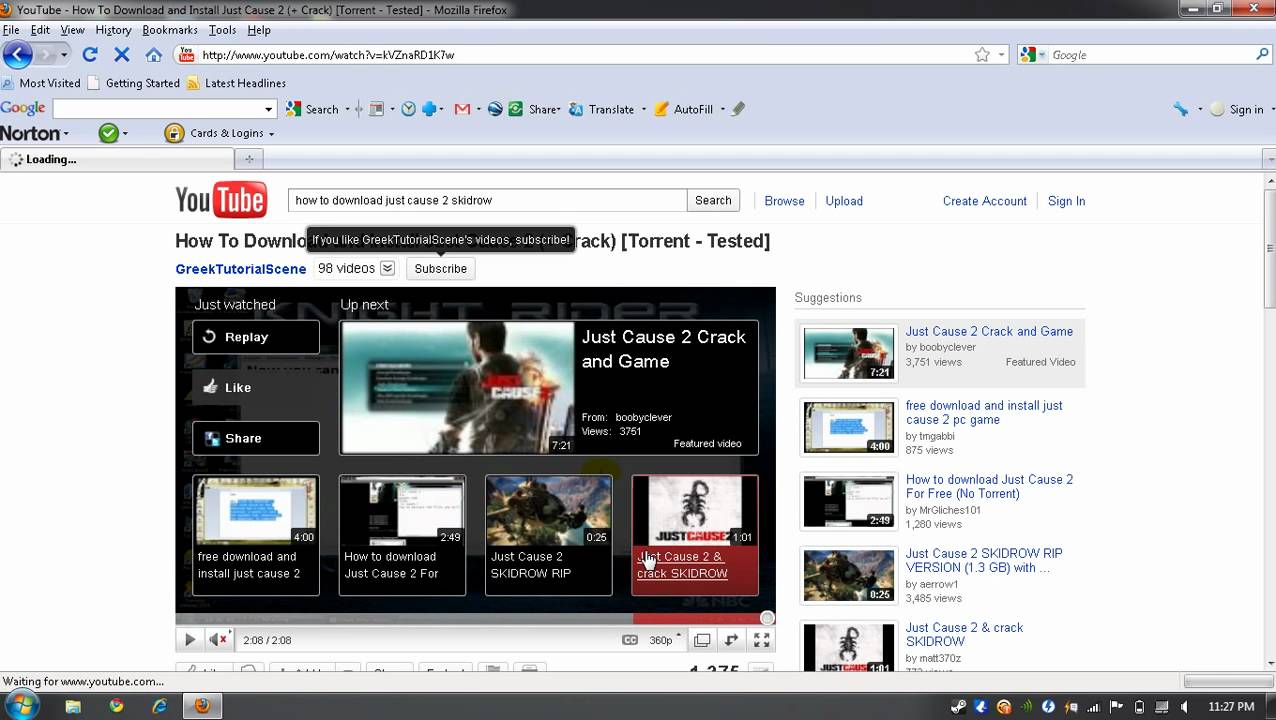Open the Google Toolbar search box dropdown

pos(268,109)
